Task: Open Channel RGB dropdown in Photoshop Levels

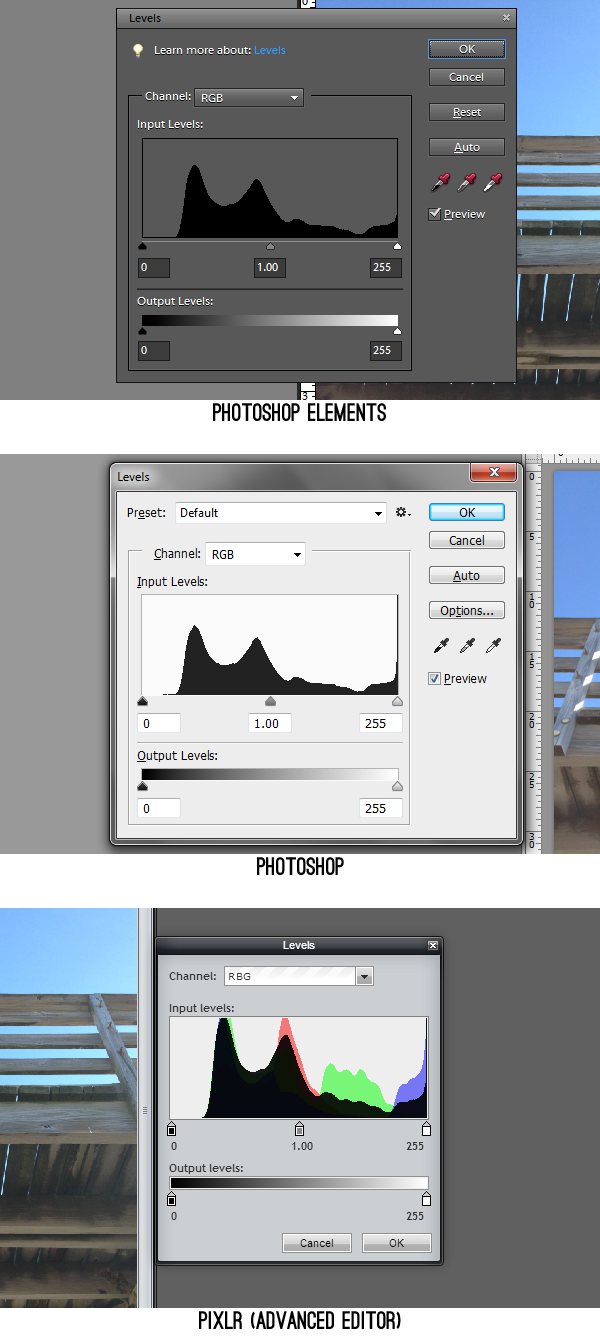Action: point(255,554)
